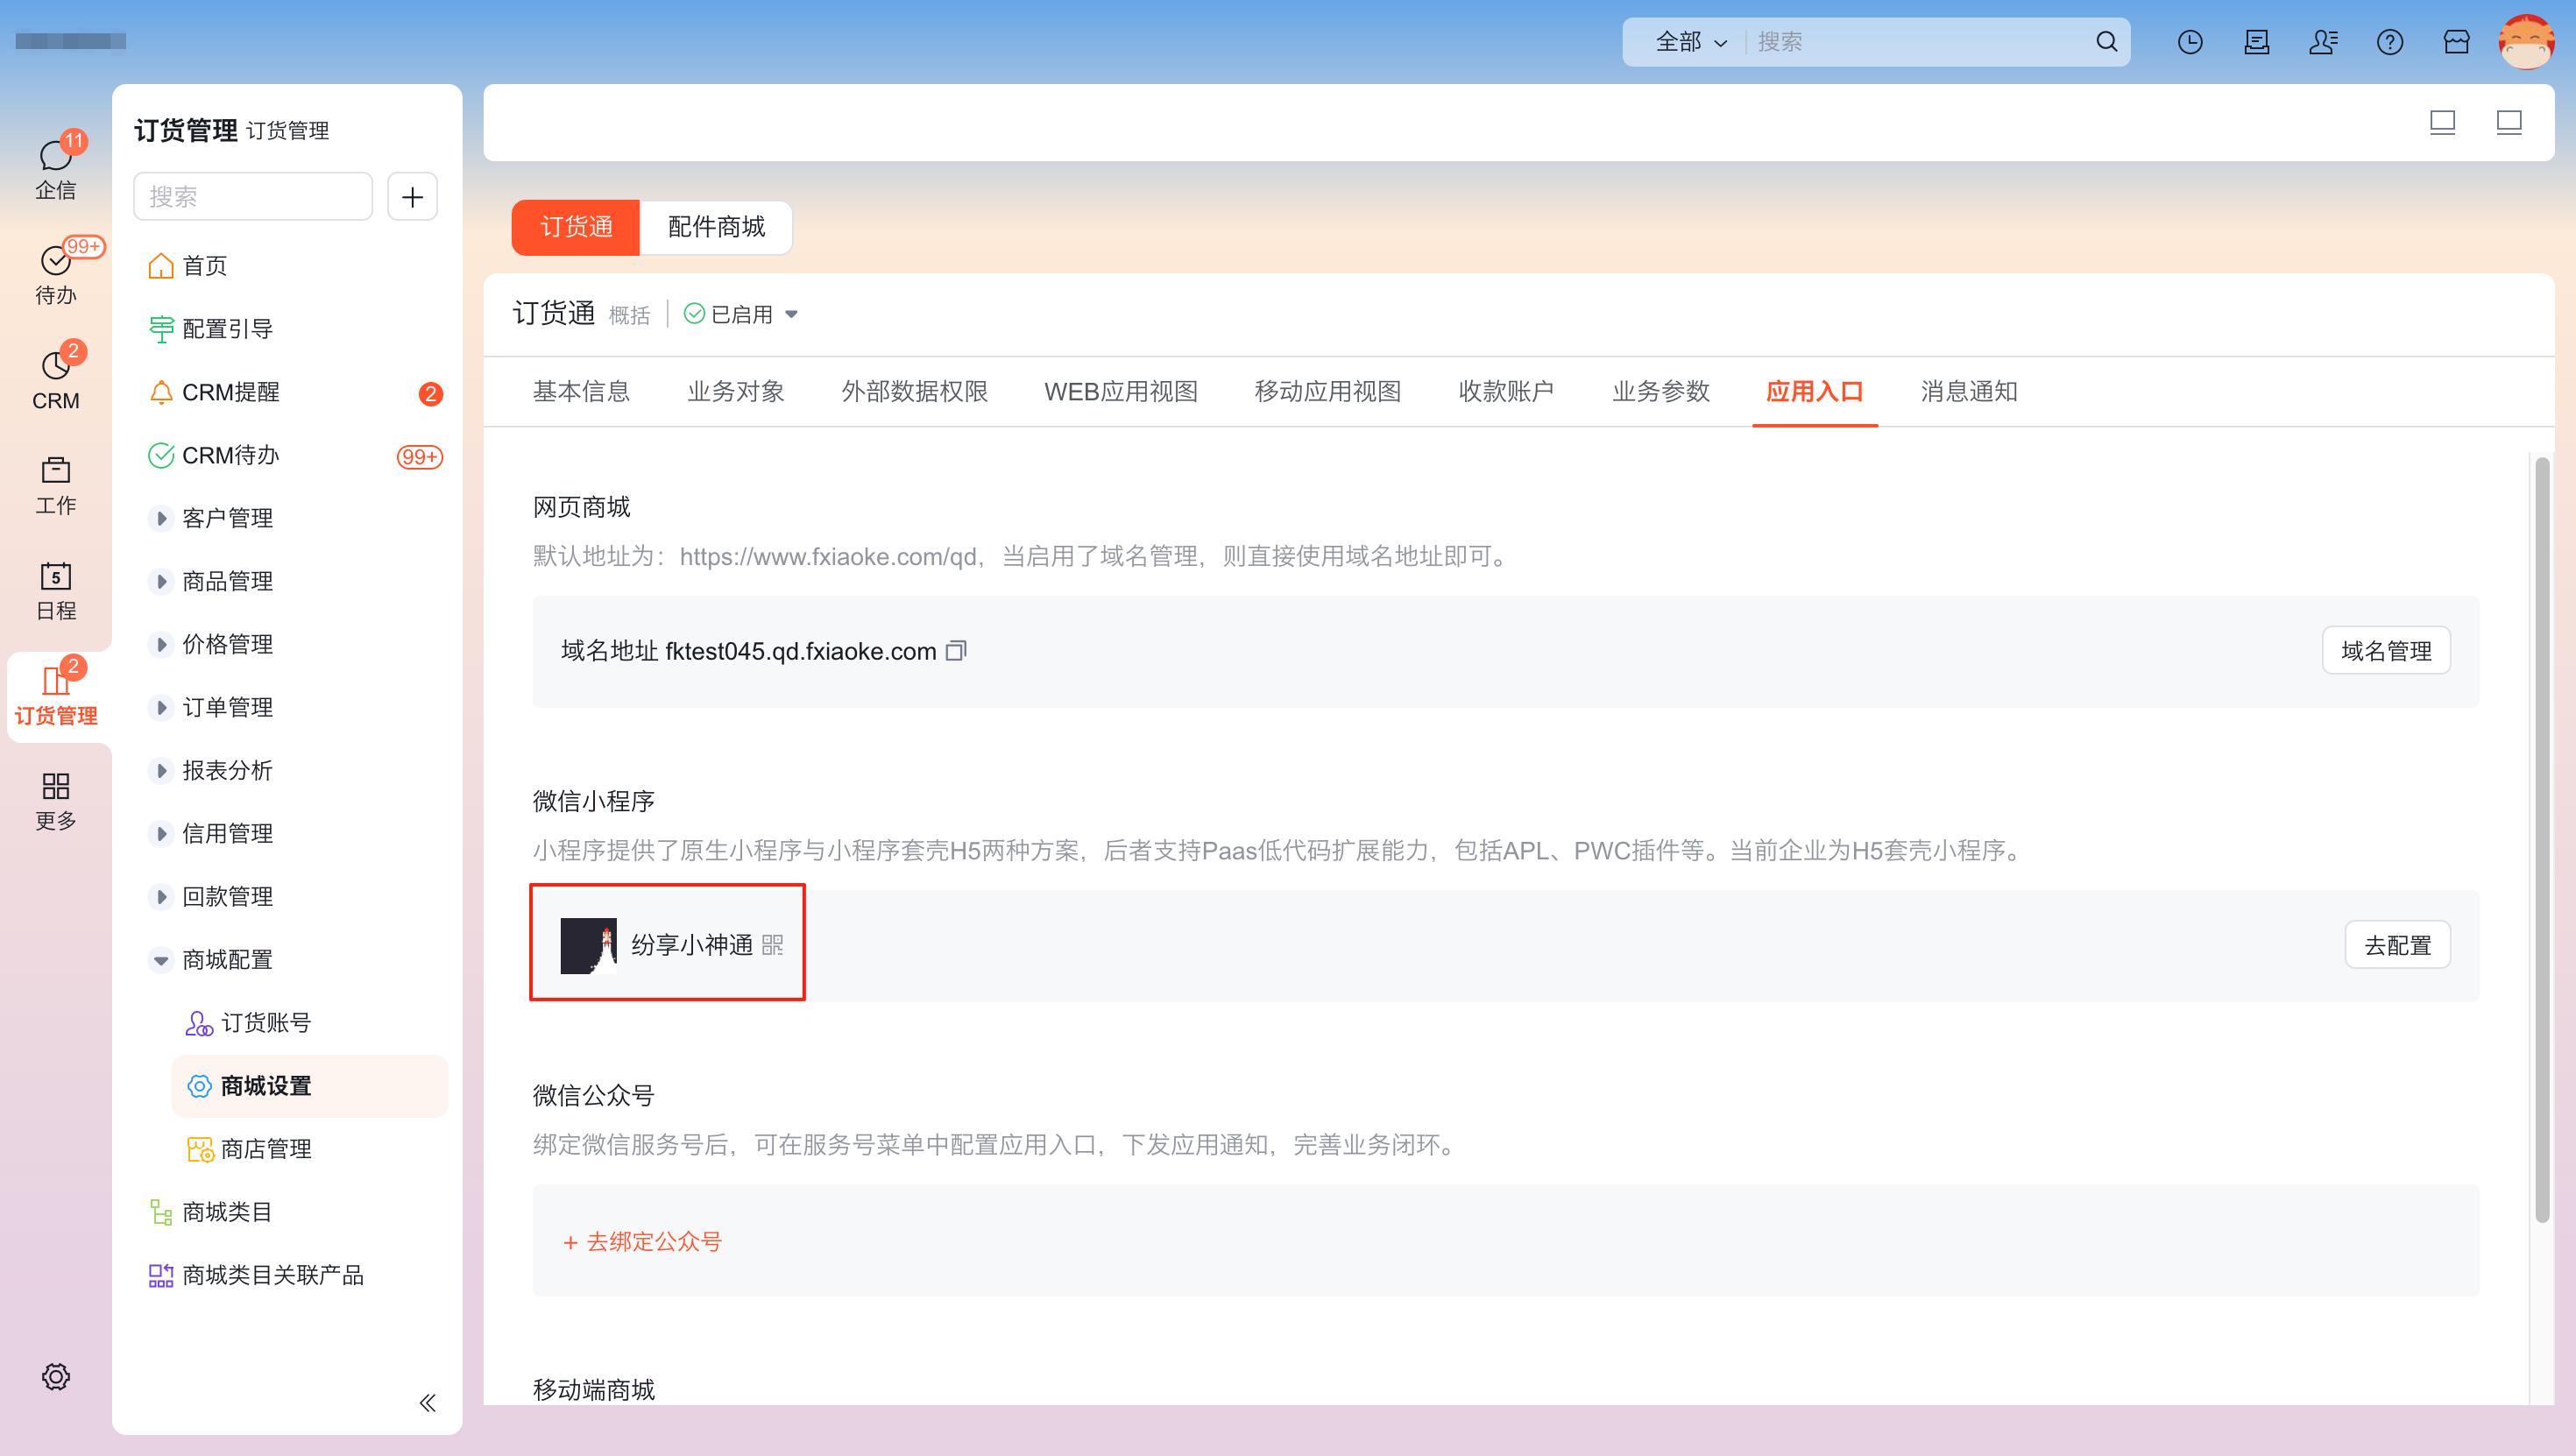Click the 去配置 button
Image resolution: width=2576 pixels, height=1456 pixels.
[x=2396, y=945]
